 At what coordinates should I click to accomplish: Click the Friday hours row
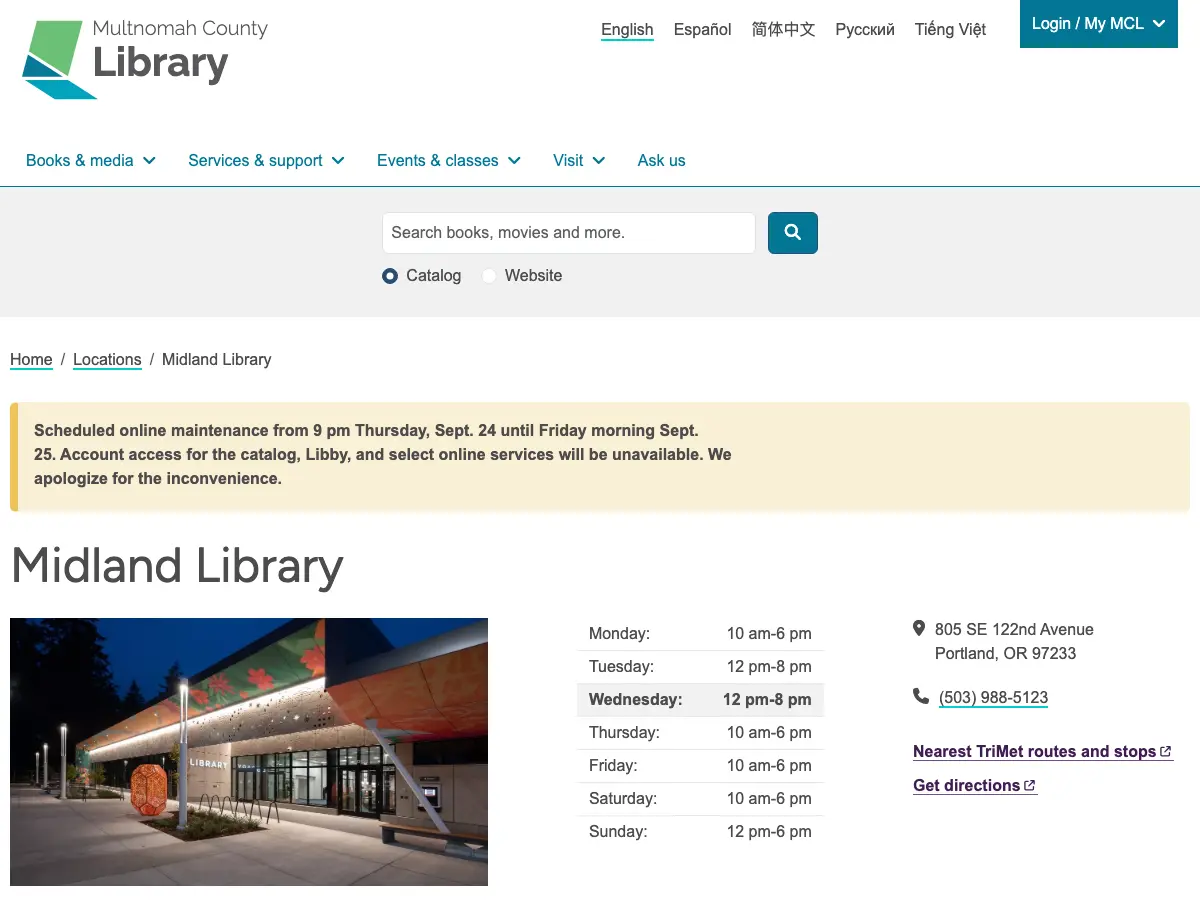point(700,766)
